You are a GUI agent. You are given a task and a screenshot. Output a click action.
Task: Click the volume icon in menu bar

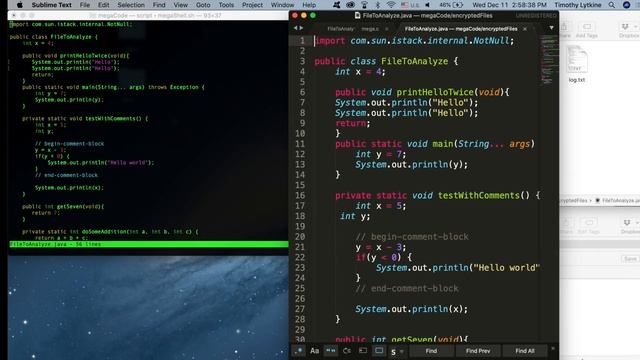427,5
